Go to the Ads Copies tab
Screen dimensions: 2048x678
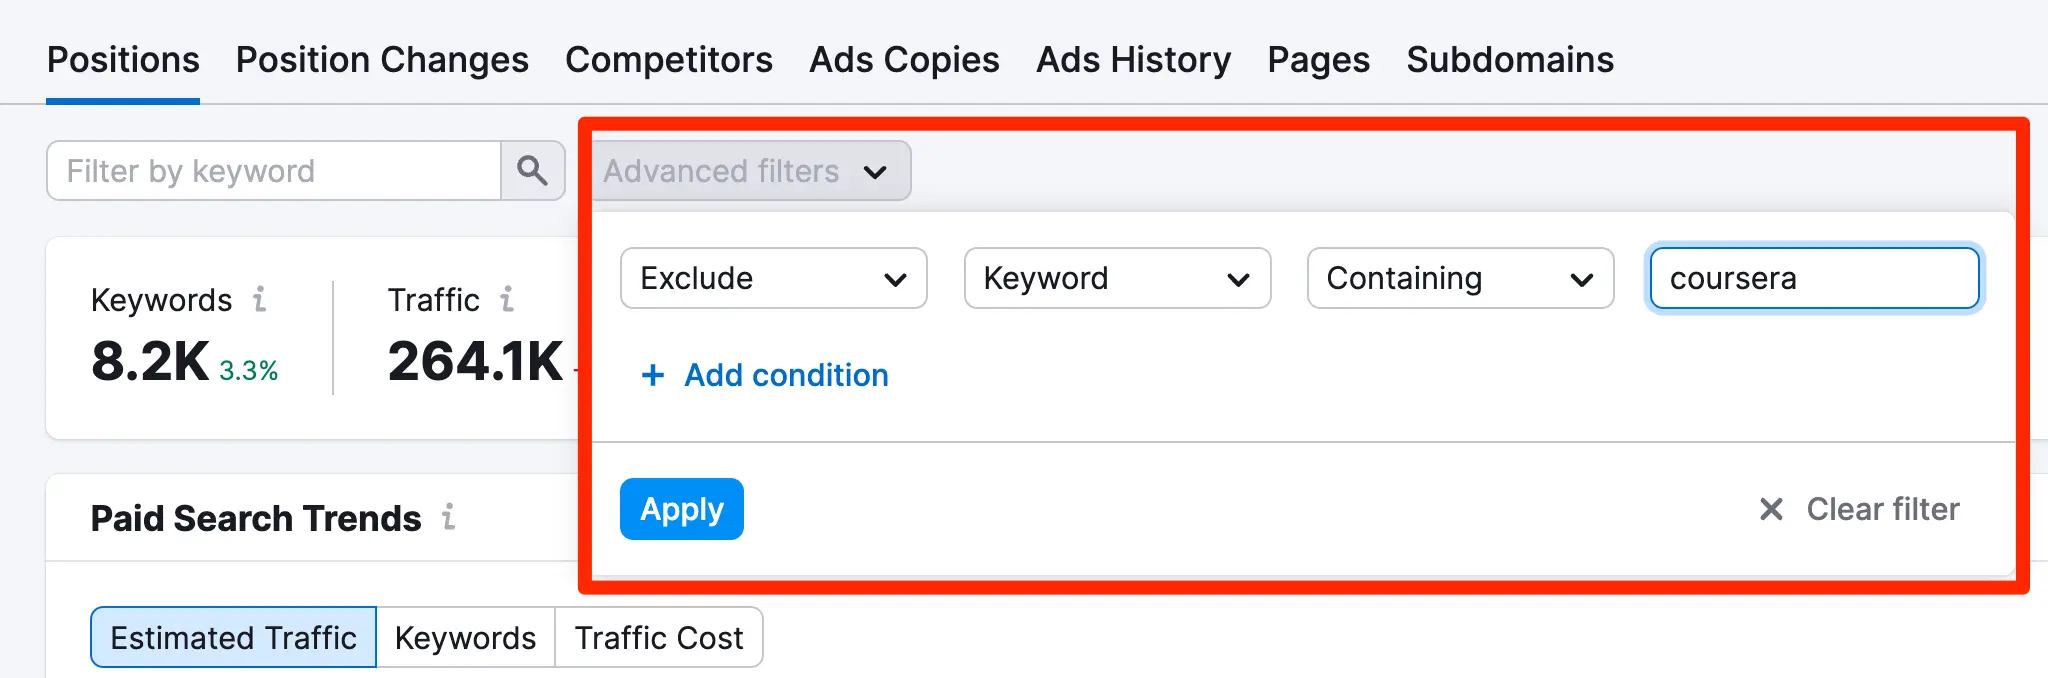[x=904, y=60]
